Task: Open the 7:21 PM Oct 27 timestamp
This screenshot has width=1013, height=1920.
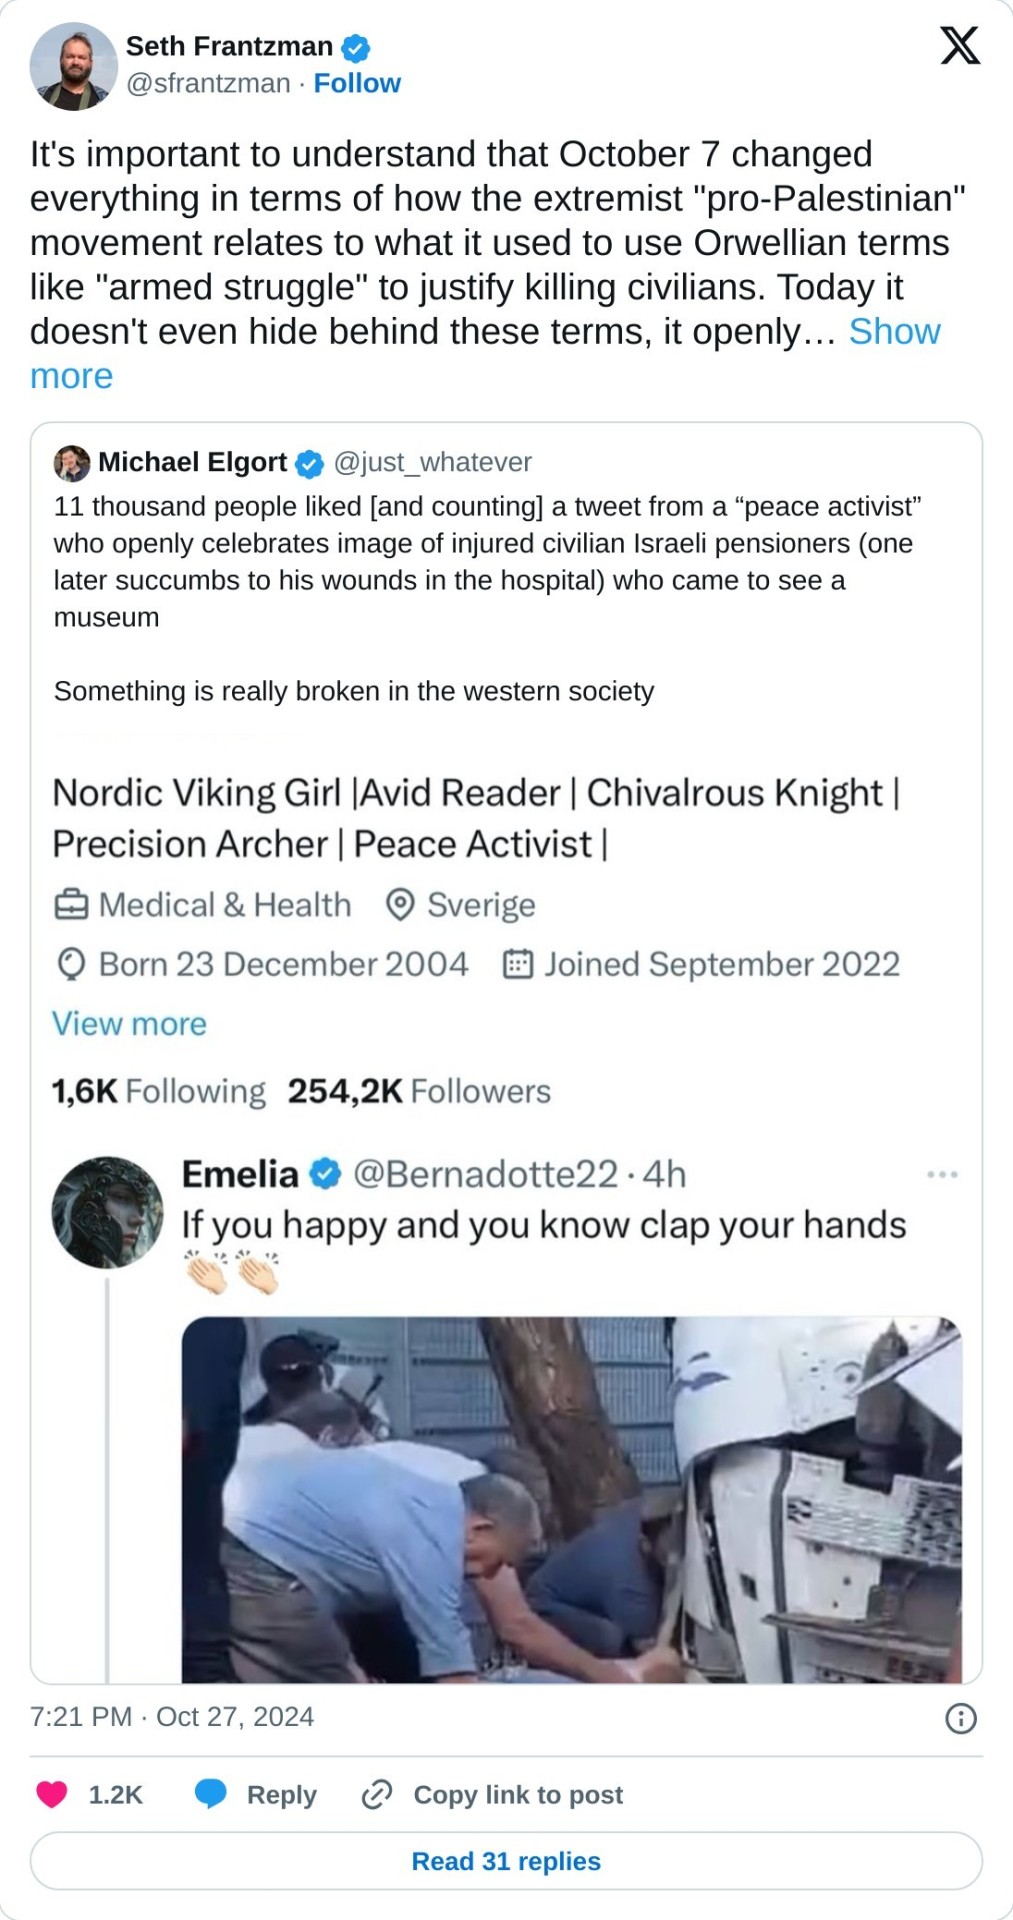Action: [172, 1717]
